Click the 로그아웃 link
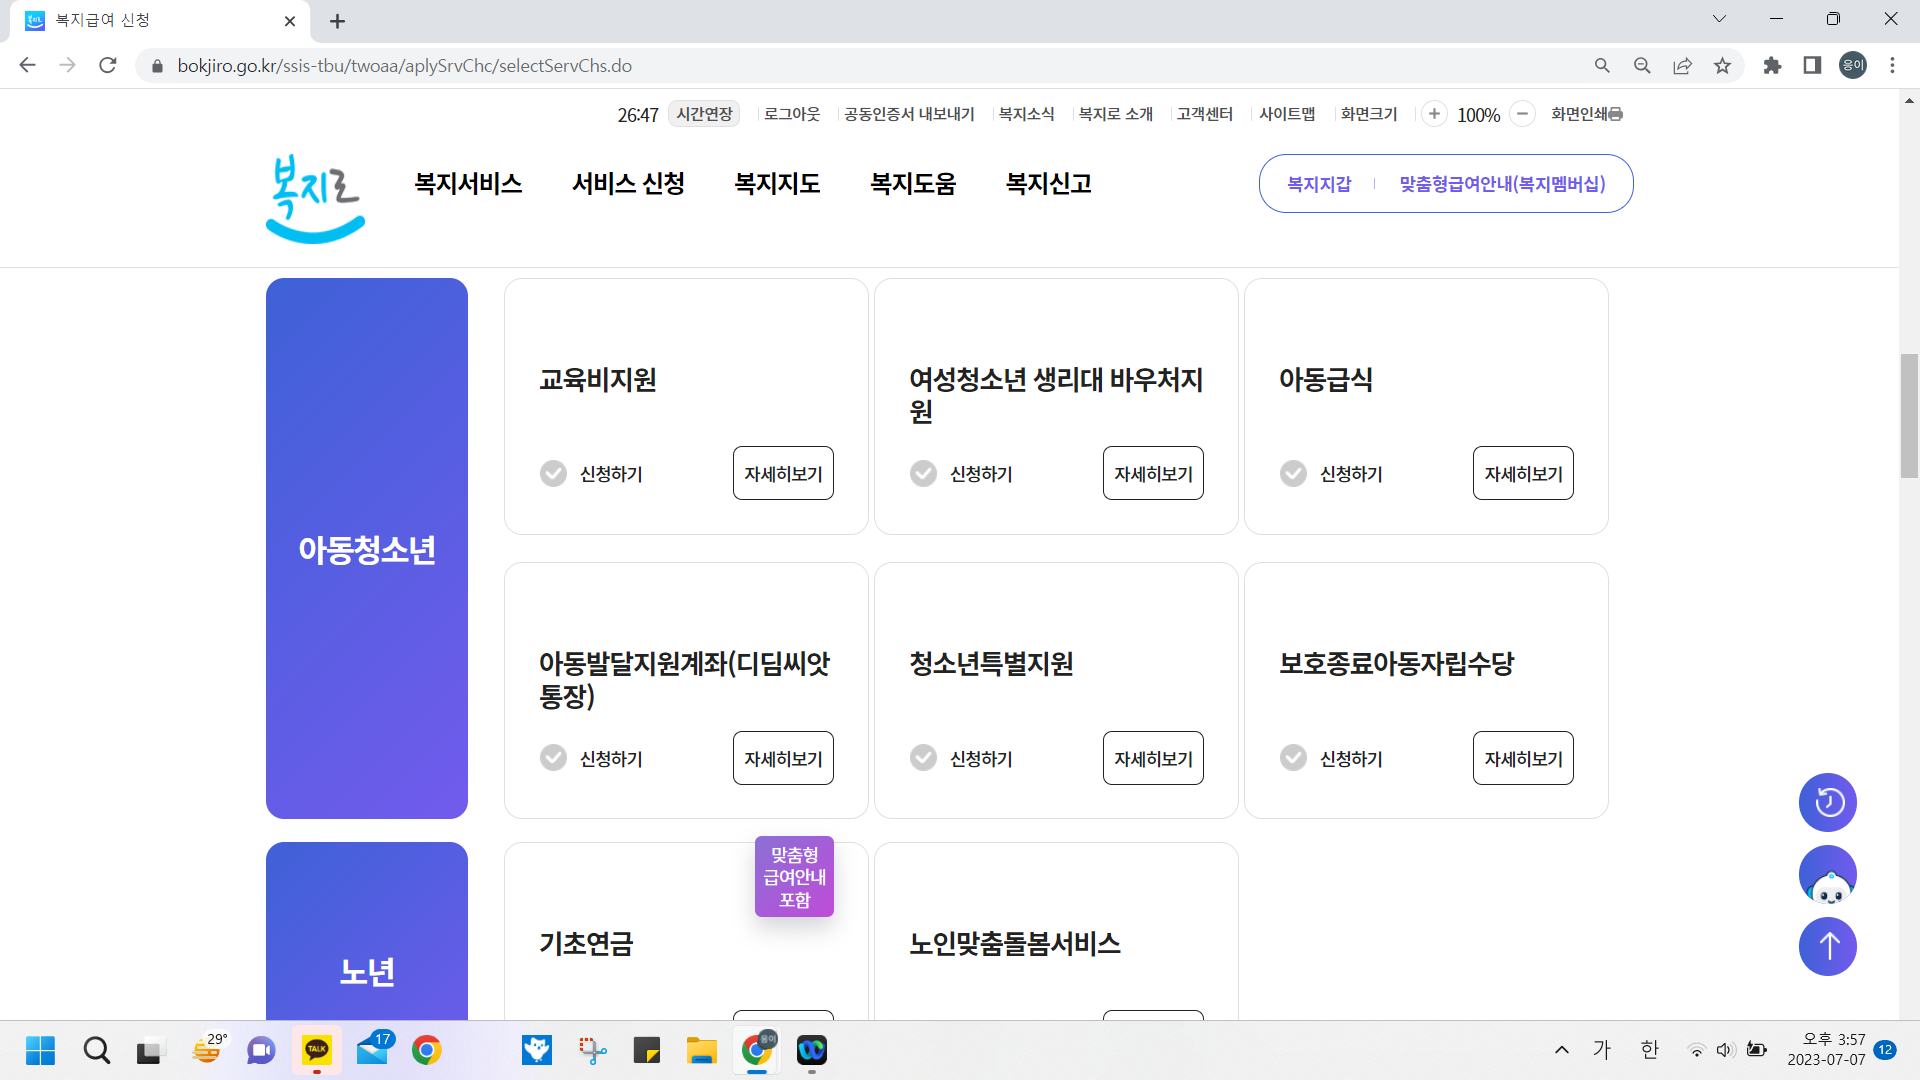 coord(791,114)
